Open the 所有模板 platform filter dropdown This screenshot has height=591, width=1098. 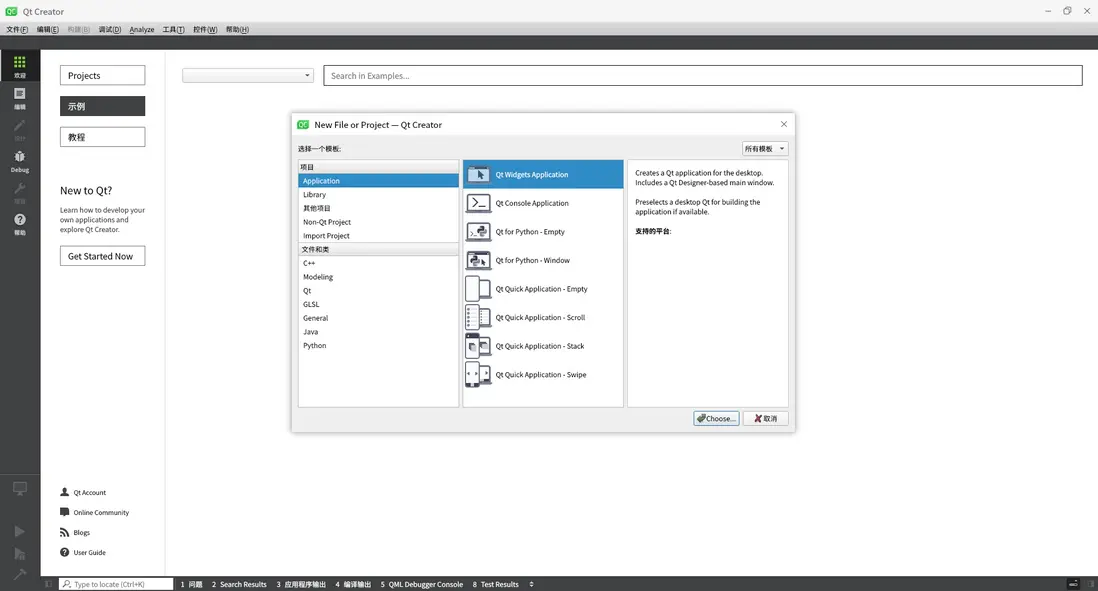click(765, 148)
